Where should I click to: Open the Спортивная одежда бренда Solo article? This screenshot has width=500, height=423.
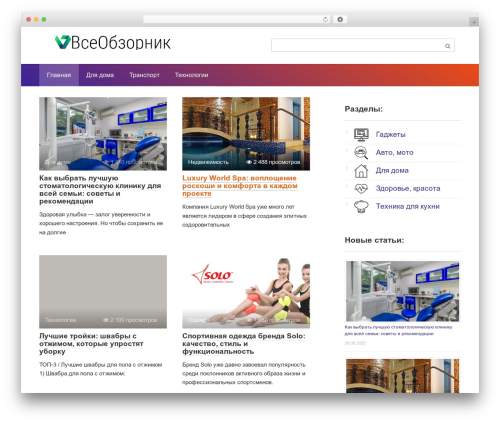tap(244, 344)
